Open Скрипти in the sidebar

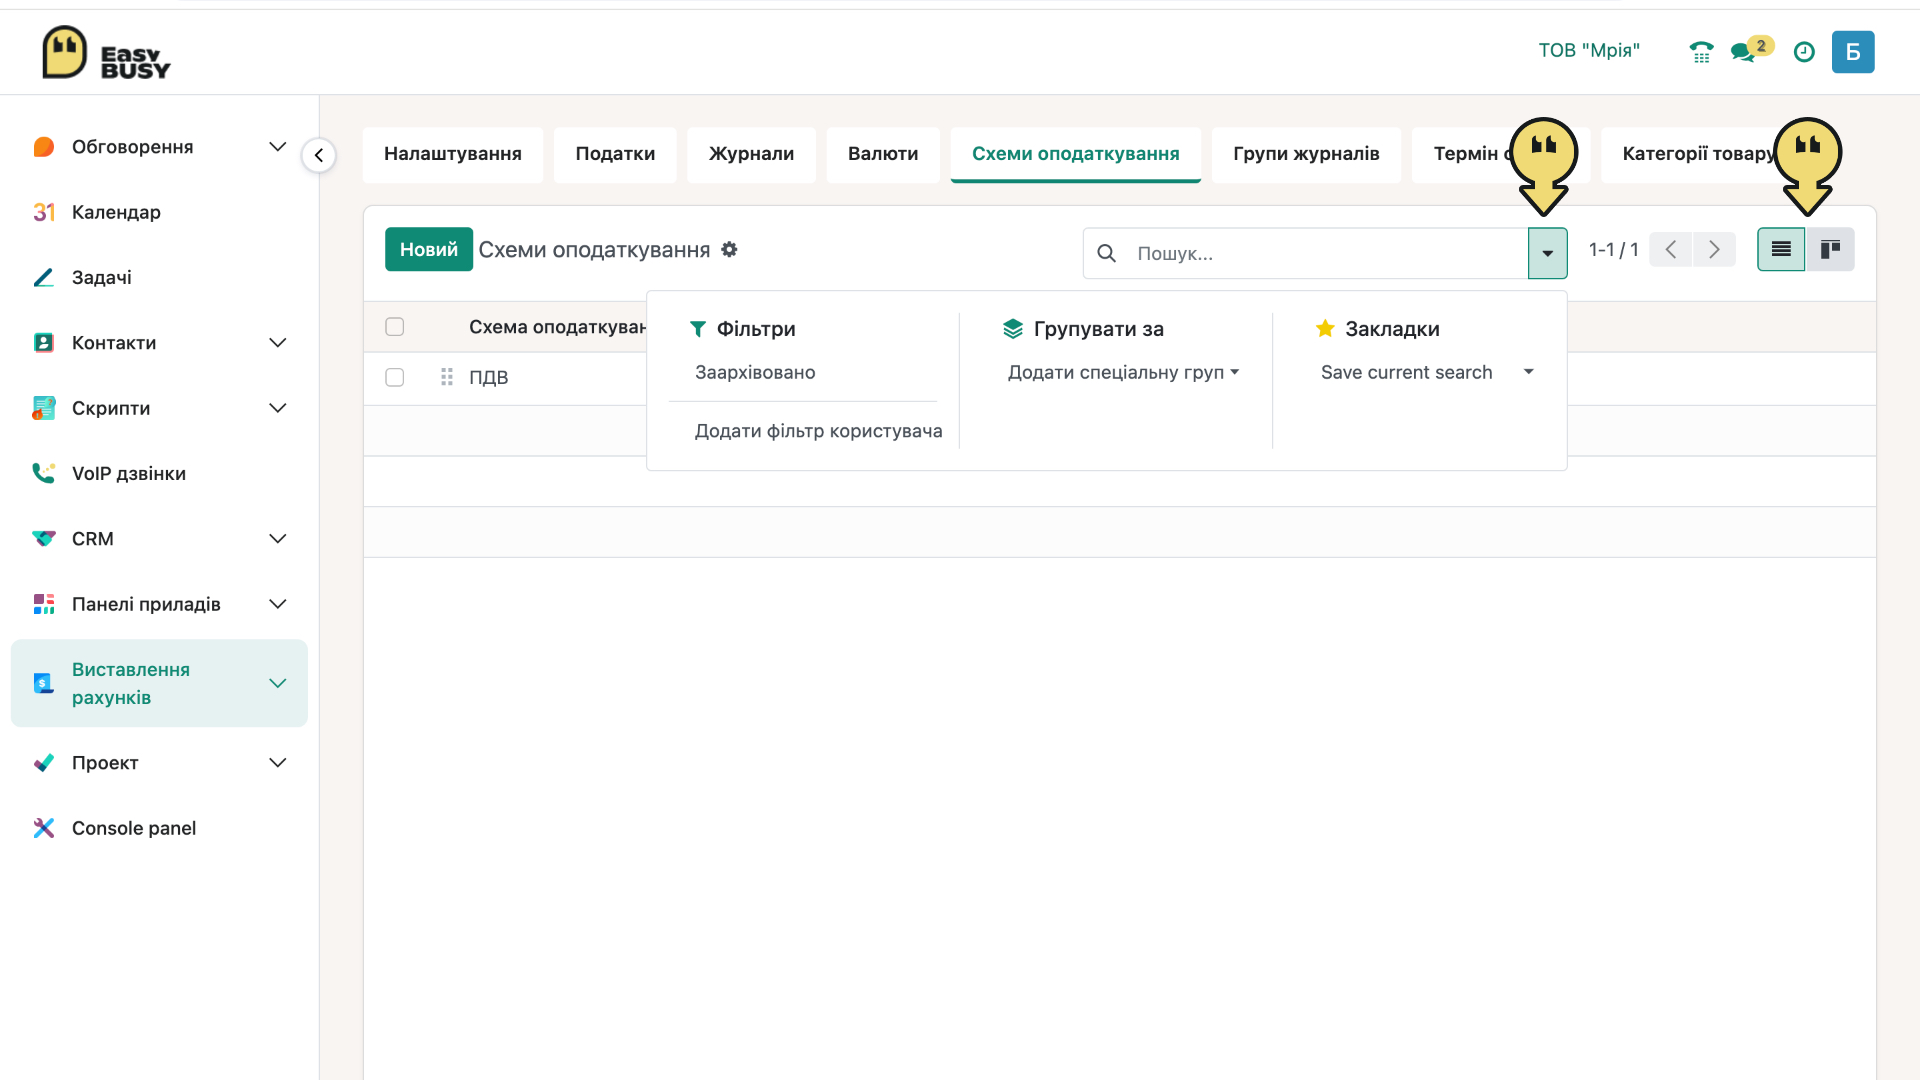(111, 408)
